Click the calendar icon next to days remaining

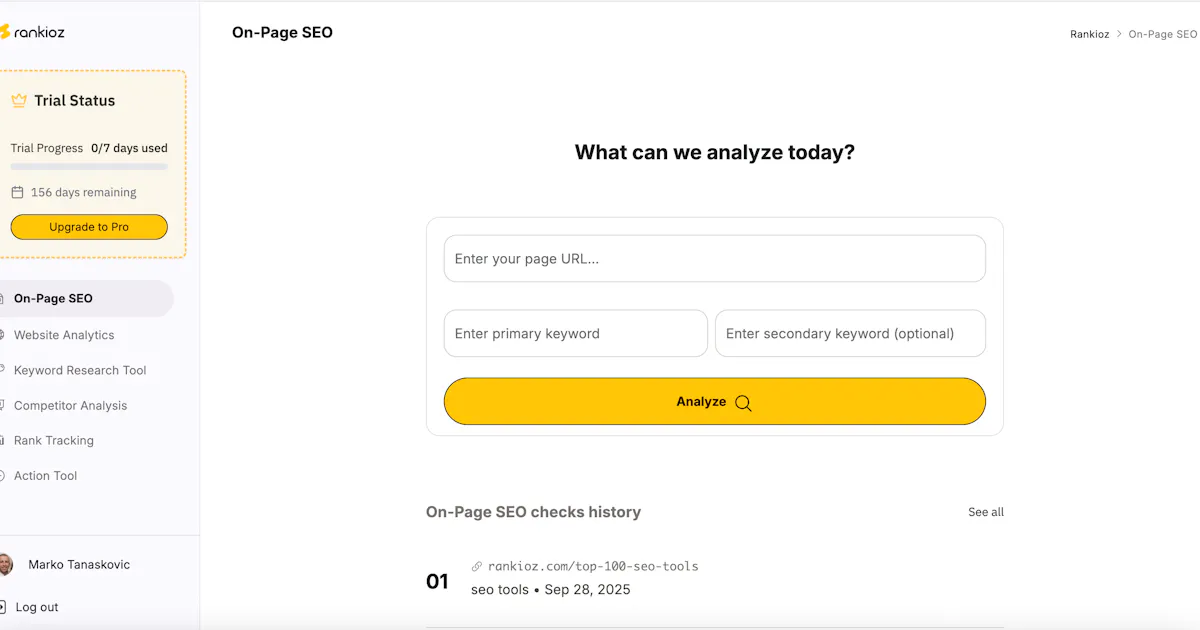tap(17, 192)
